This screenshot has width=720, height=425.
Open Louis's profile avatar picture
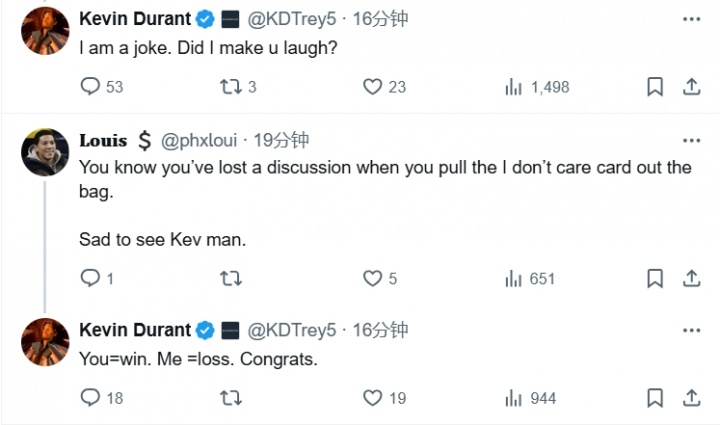(x=45, y=152)
